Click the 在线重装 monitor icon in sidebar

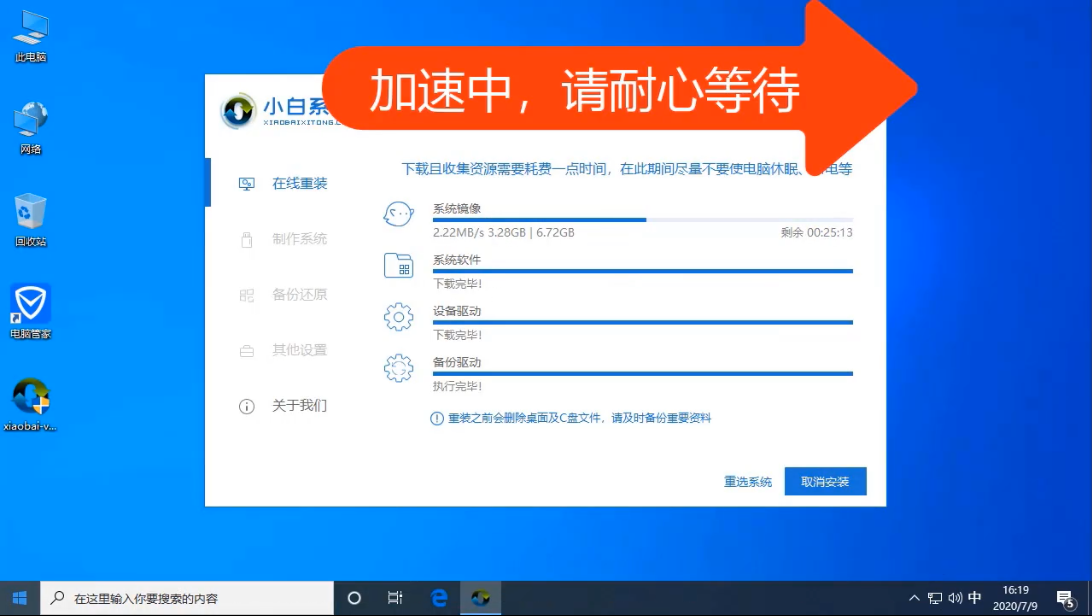pyautogui.click(x=243, y=184)
